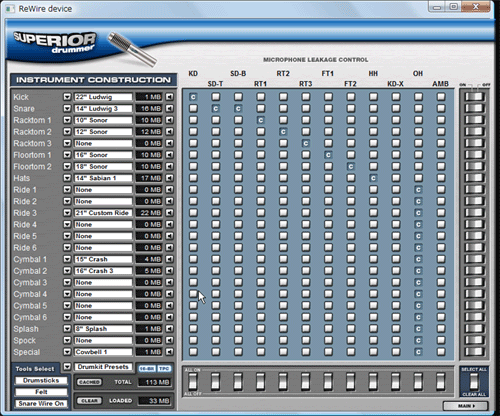
Task: Open the Snare instrument dropdown arrow
Action: coord(67,109)
